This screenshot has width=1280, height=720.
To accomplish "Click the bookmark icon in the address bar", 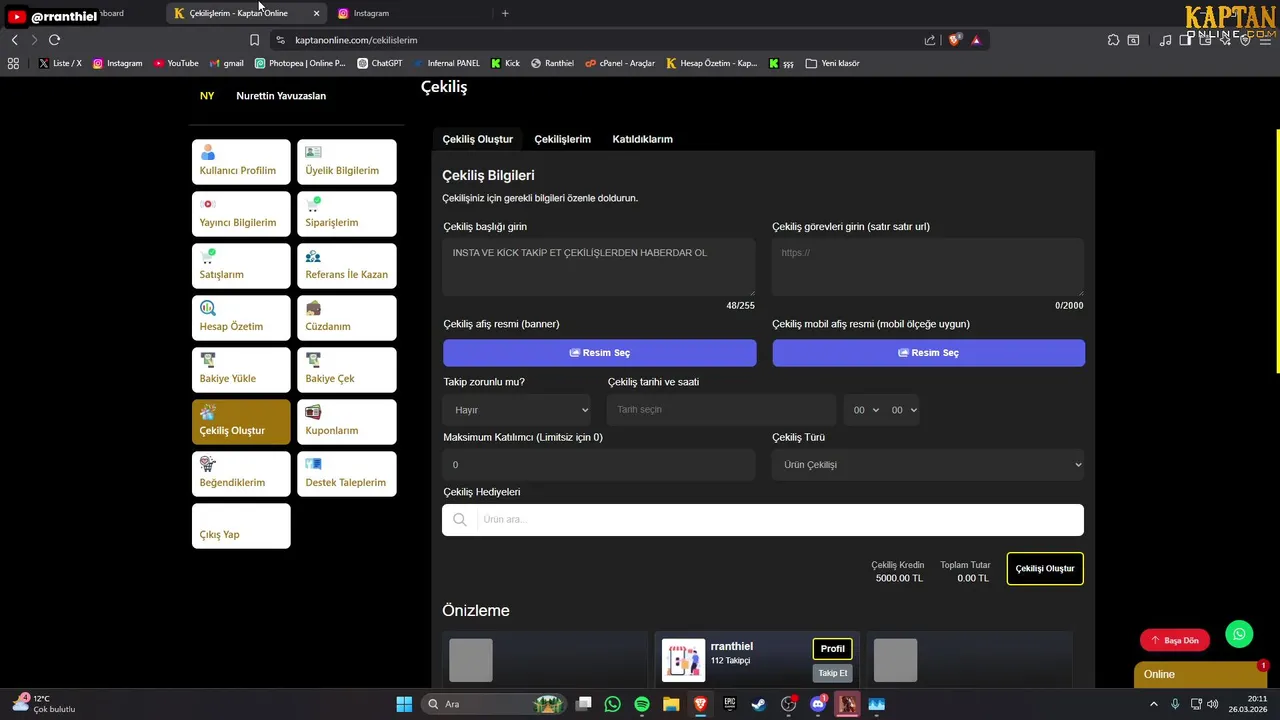I will 254,40.
